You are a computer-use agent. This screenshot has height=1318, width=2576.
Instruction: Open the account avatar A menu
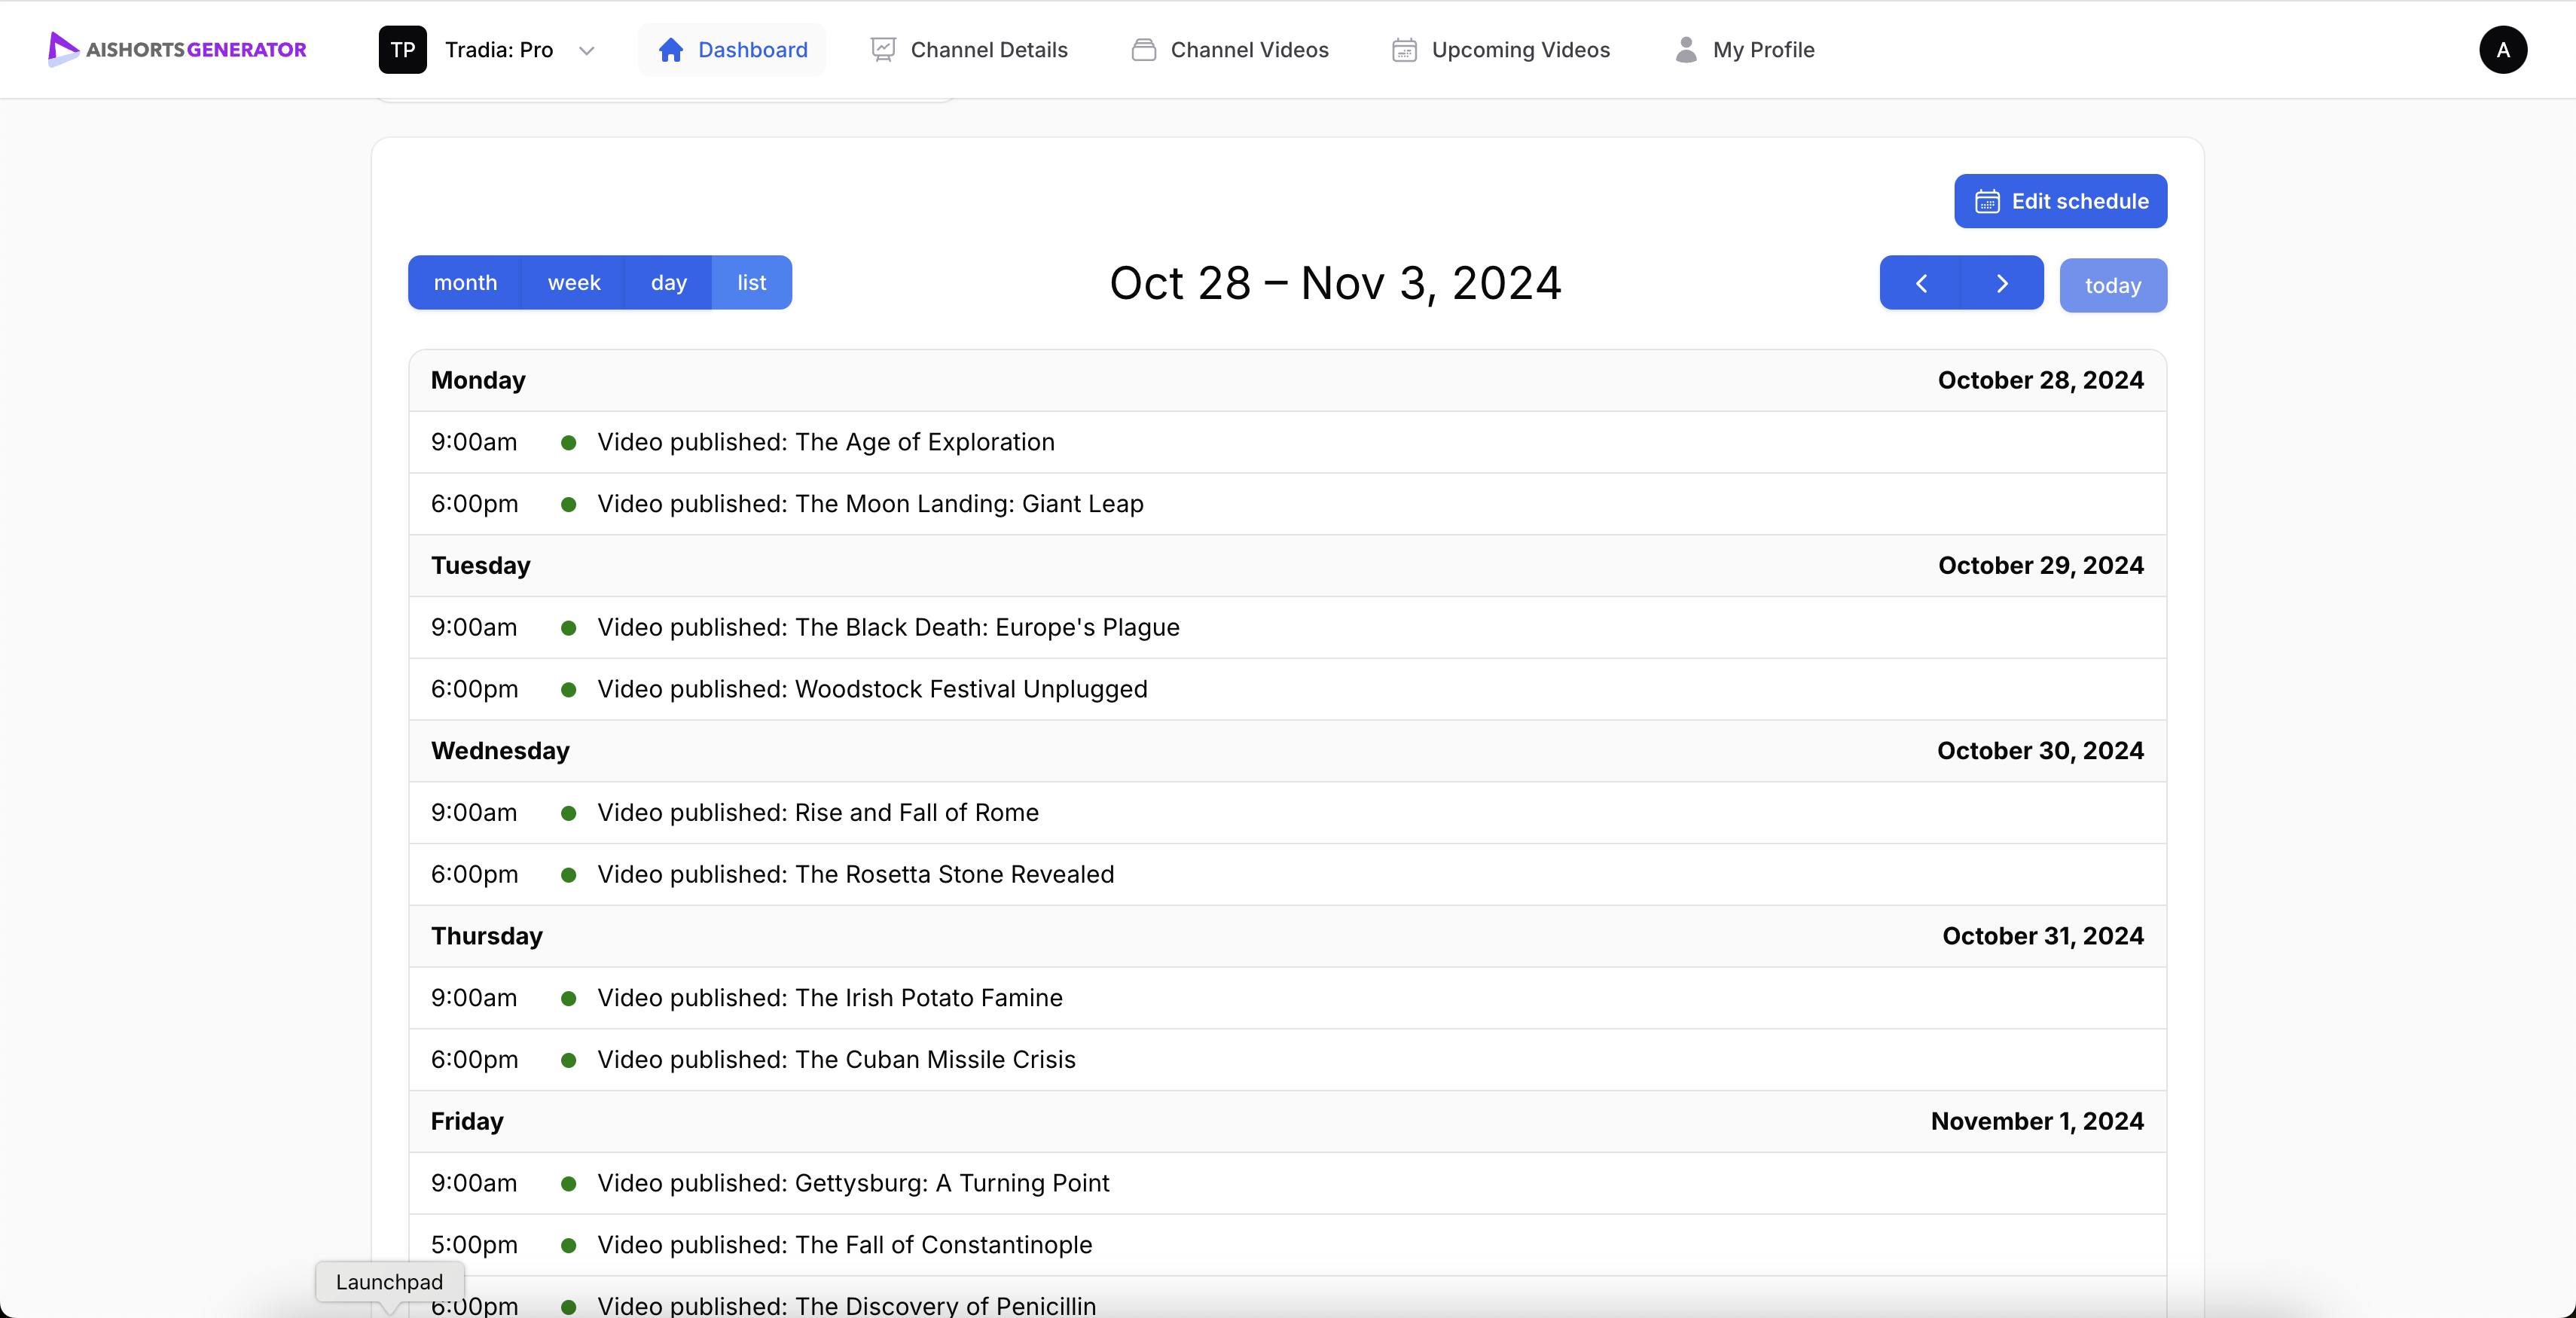tap(2502, 50)
